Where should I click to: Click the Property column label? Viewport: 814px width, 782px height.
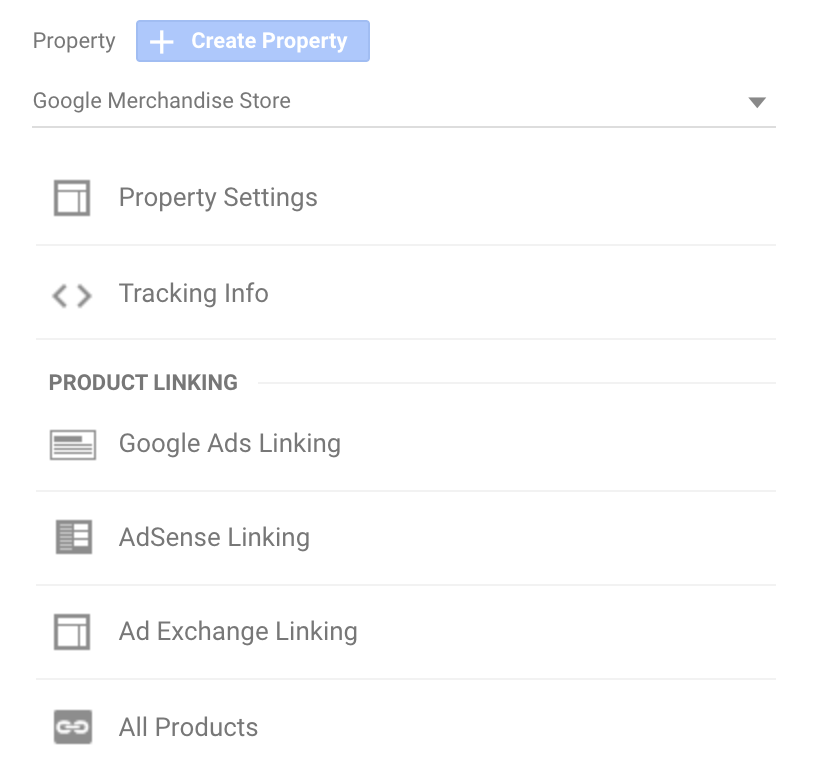pyautogui.click(x=74, y=42)
